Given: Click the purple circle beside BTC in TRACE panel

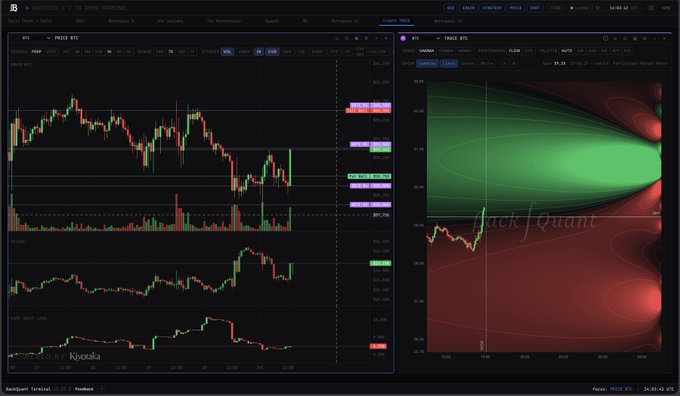Looking at the screenshot, I should tap(403, 38).
